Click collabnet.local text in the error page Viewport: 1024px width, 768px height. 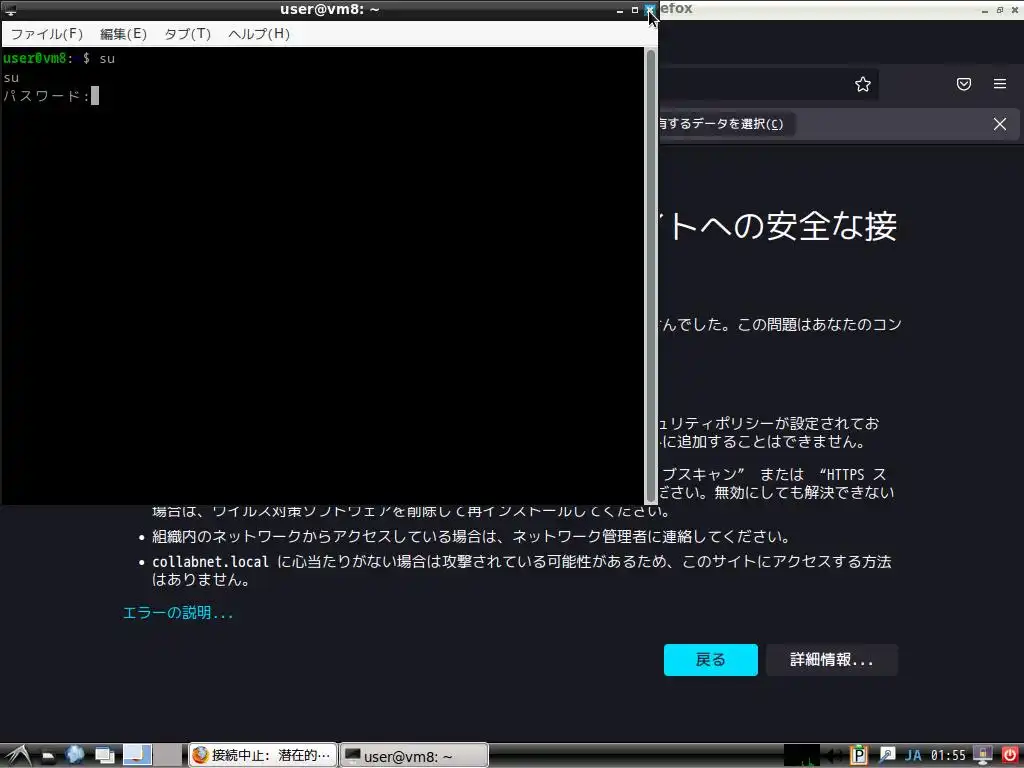pos(210,562)
